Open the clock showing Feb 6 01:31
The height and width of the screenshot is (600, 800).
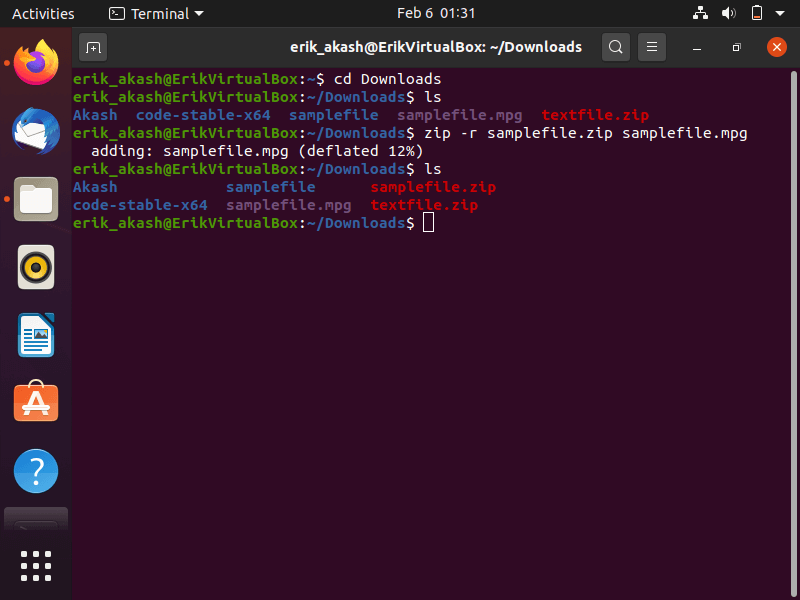coord(436,13)
